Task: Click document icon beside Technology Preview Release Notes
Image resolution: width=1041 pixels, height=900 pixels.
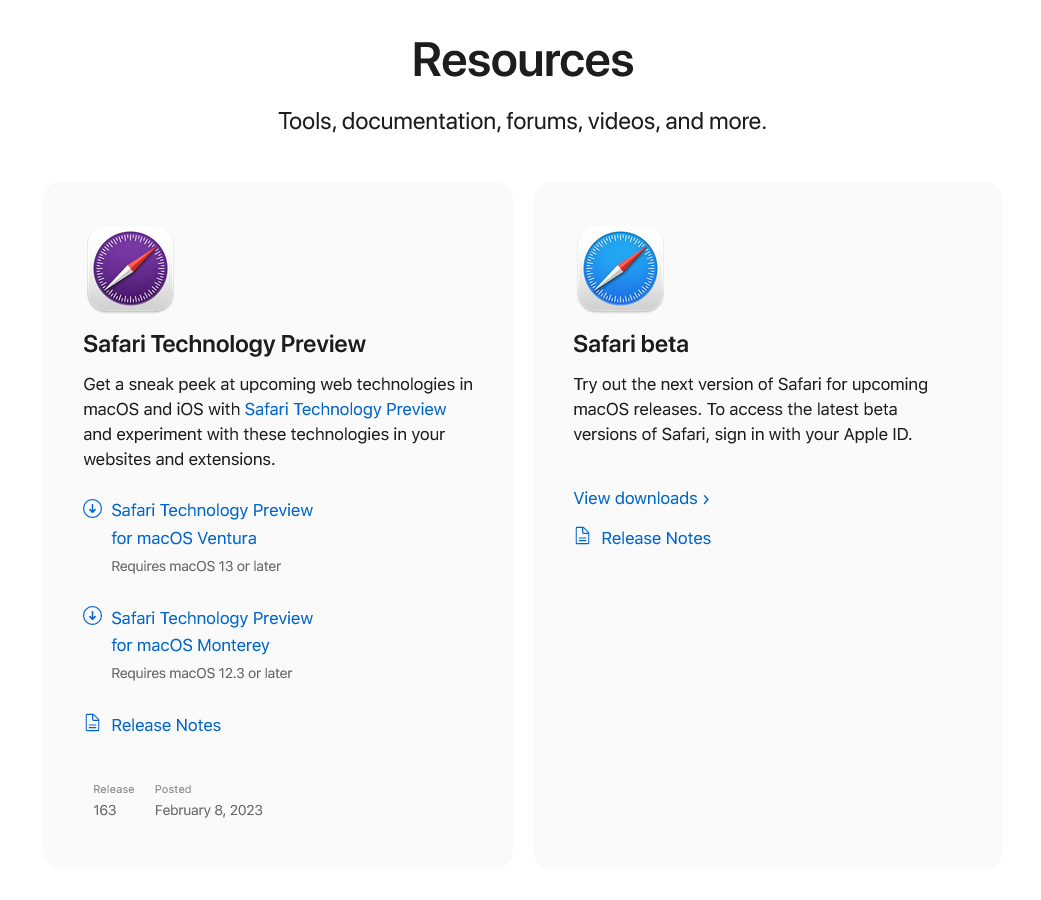Action: point(92,724)
